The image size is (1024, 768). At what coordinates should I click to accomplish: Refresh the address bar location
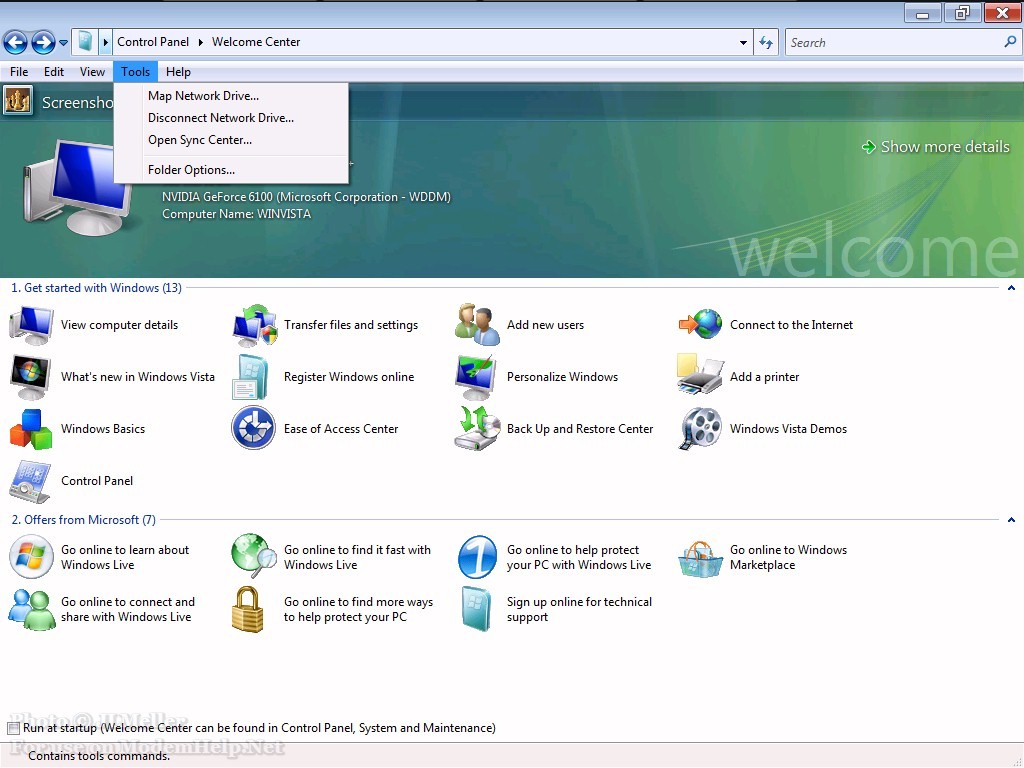766,42
